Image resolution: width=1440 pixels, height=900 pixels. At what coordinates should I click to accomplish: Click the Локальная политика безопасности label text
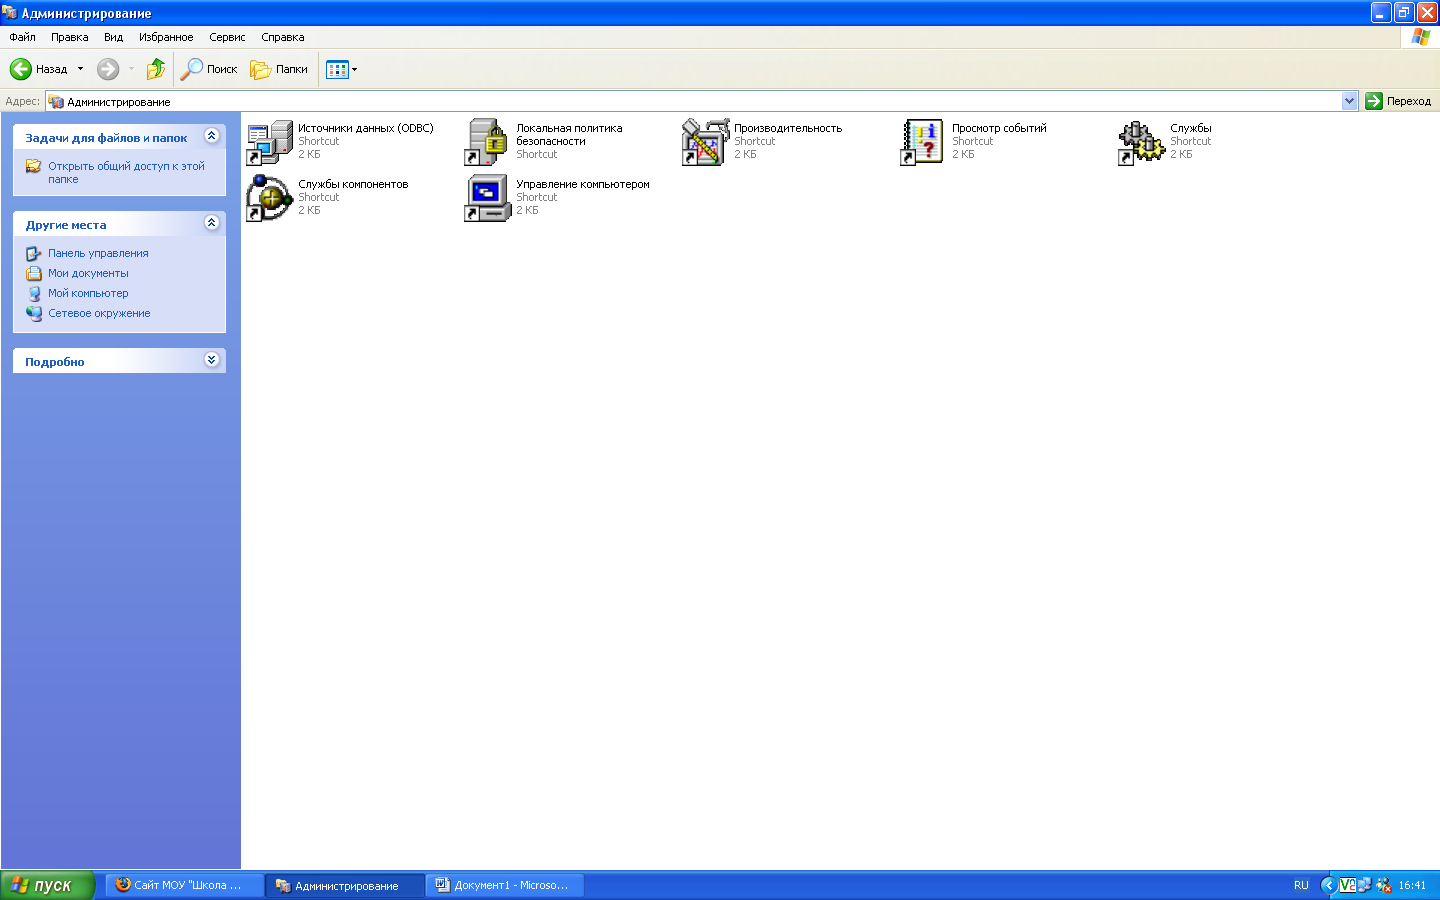[x=569, y=134]
